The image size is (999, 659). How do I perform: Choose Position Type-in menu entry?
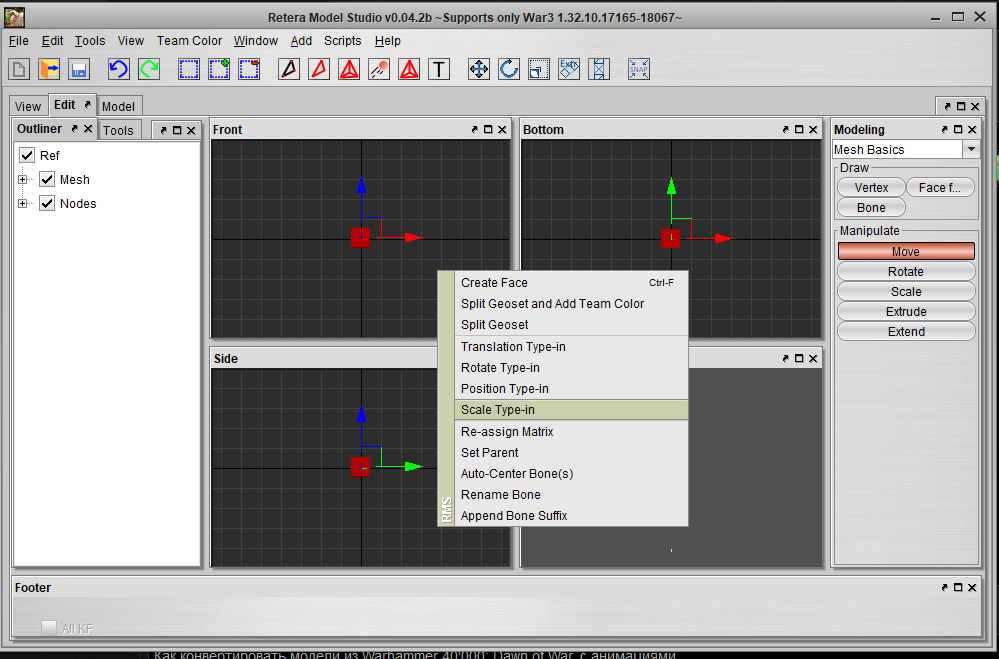(571, 389)
